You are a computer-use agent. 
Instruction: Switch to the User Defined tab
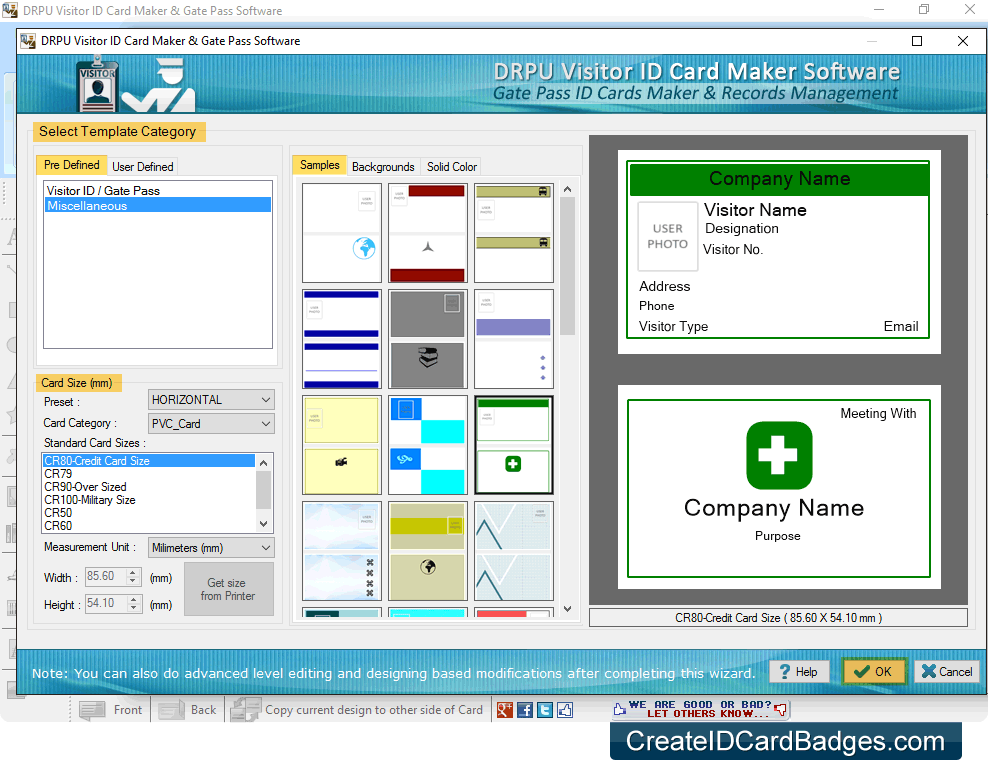pyautogui.click(x=142, y=166)
